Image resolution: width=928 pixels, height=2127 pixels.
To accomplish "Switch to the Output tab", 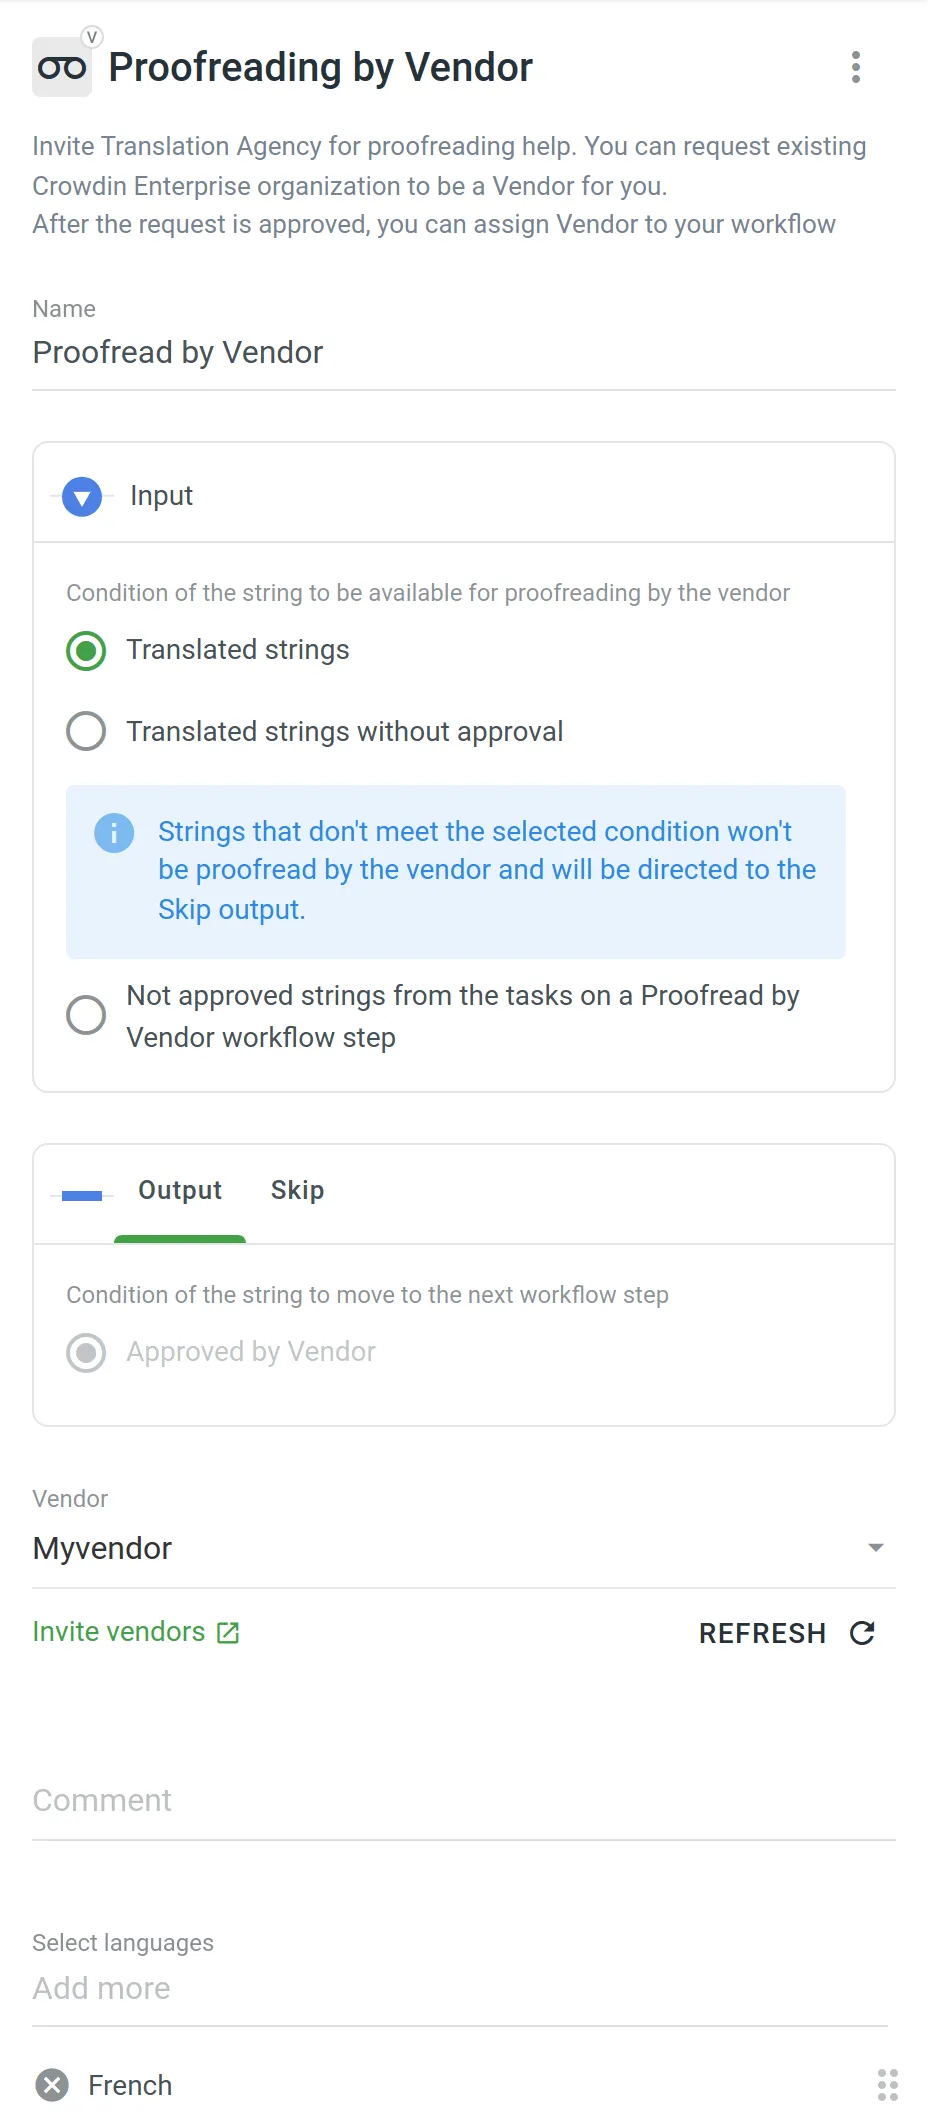I will 179,1190.
